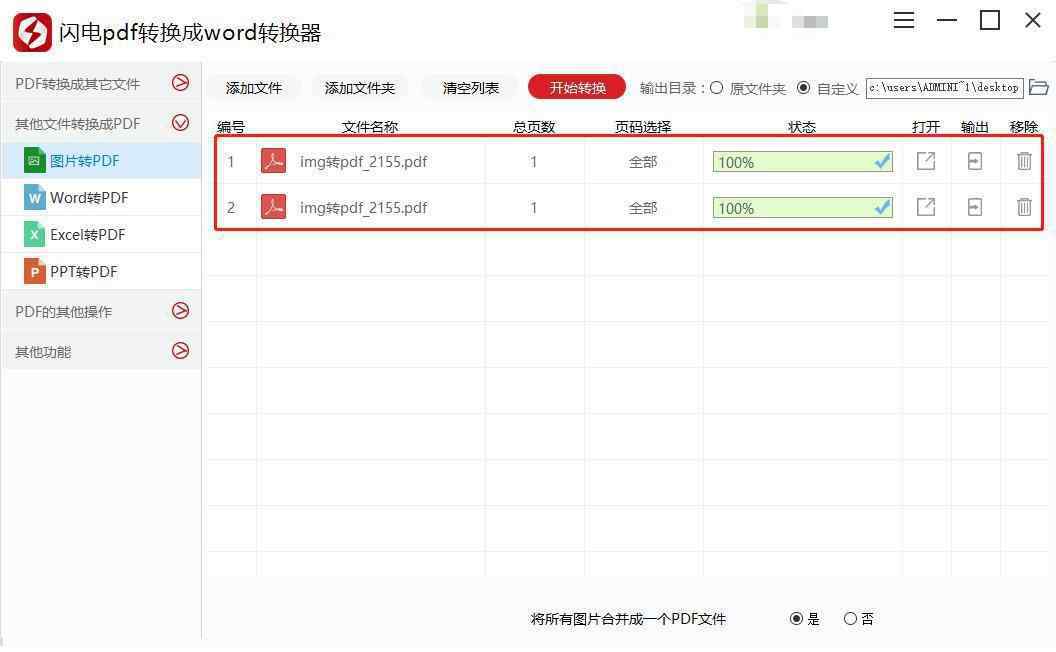The height and width of the screenshot is (652, 1056).
Task: Remove row 2 with trash icon
Action: point(1024,207)
